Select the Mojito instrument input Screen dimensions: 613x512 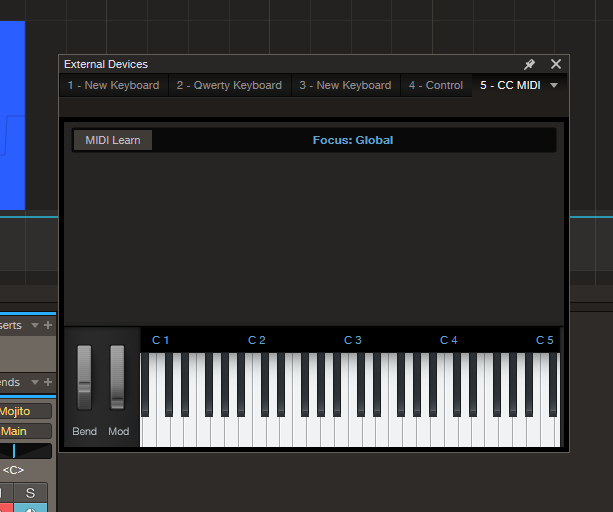pos(26,411)
